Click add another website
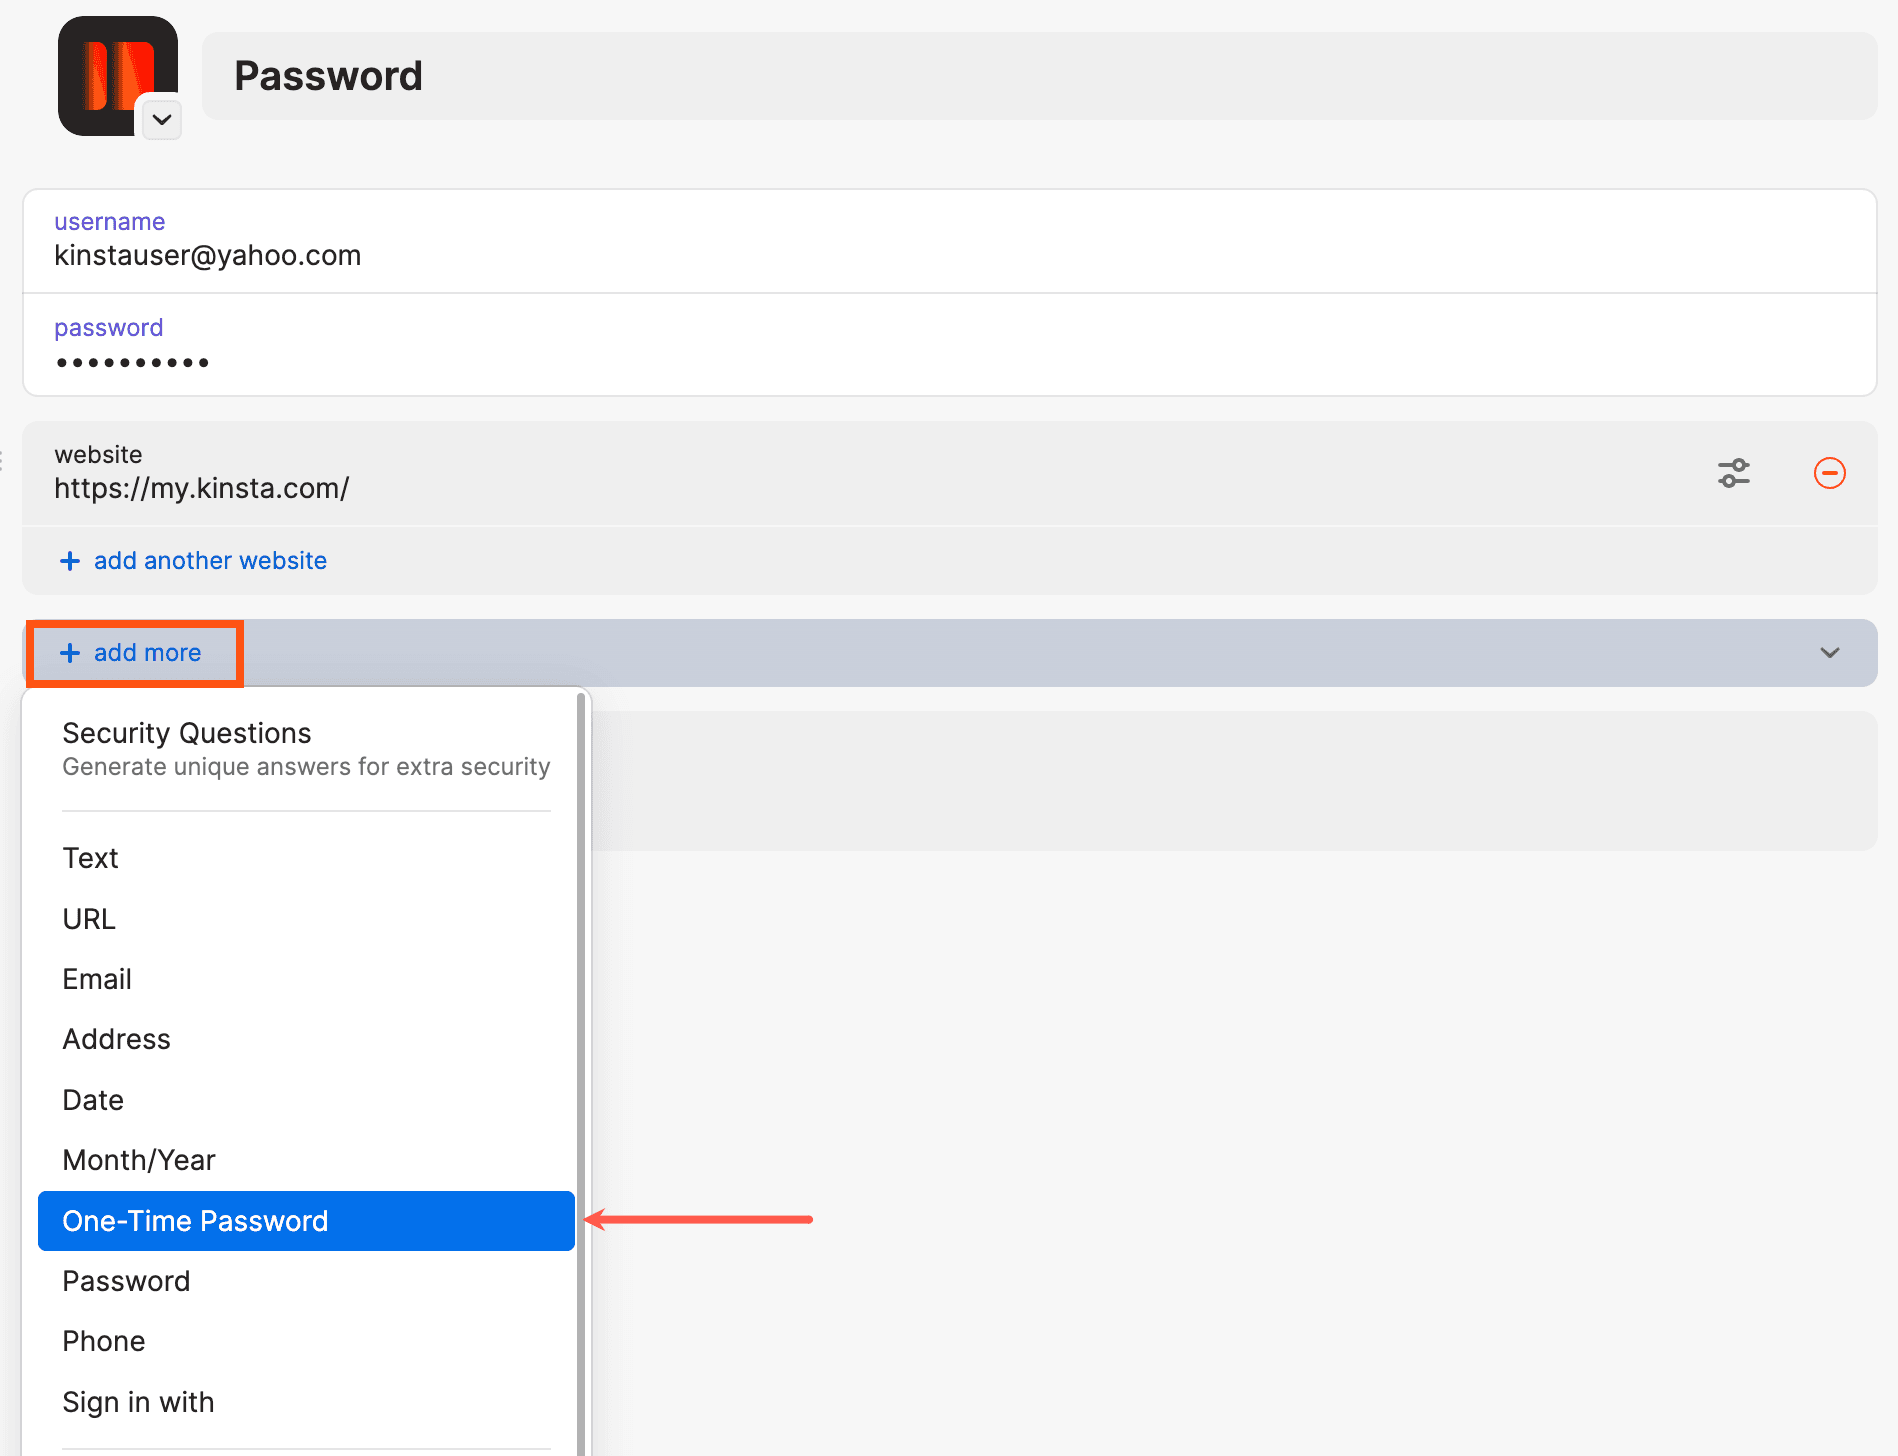 pos(209,560)
